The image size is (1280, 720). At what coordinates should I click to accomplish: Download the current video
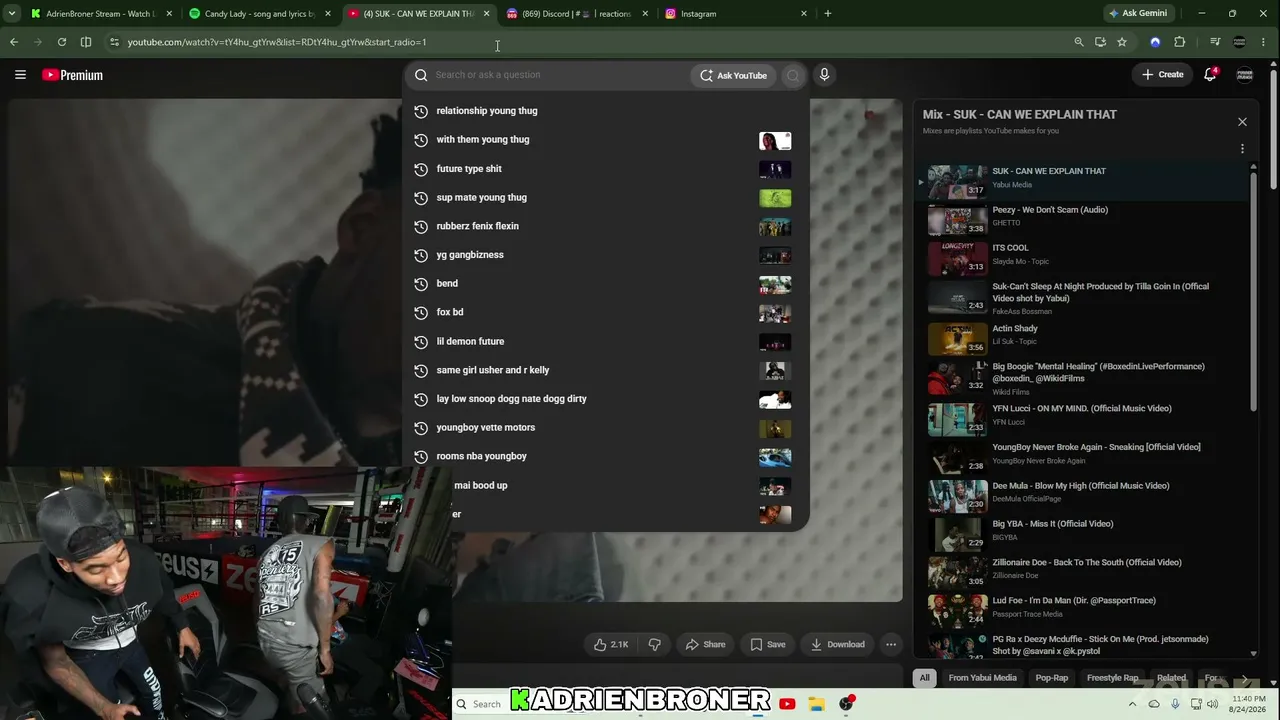[838, 645]
